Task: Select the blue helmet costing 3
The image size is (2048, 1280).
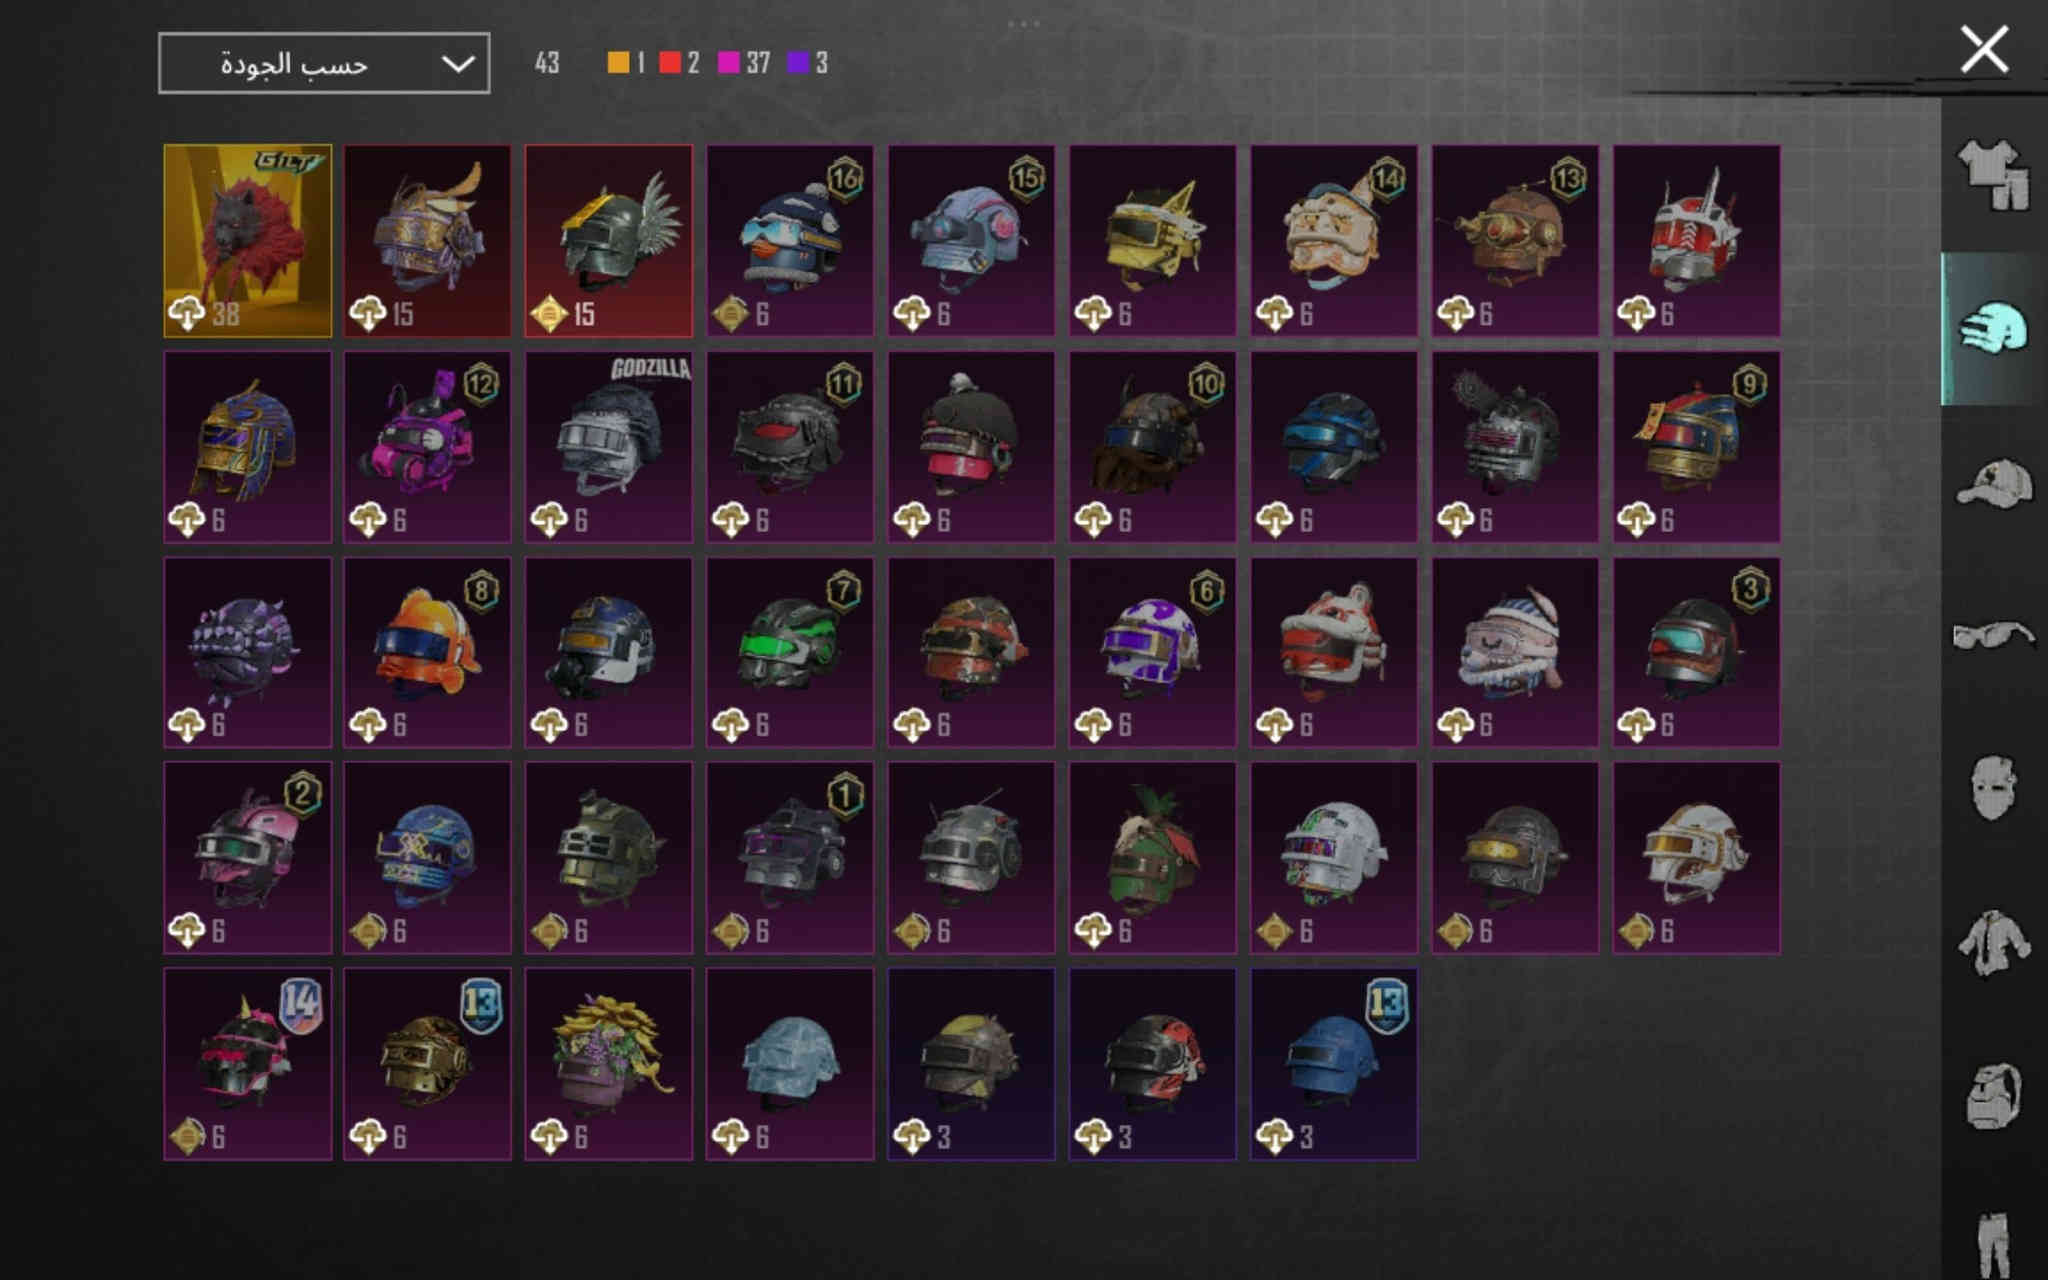Action: coord(1333,1064)
